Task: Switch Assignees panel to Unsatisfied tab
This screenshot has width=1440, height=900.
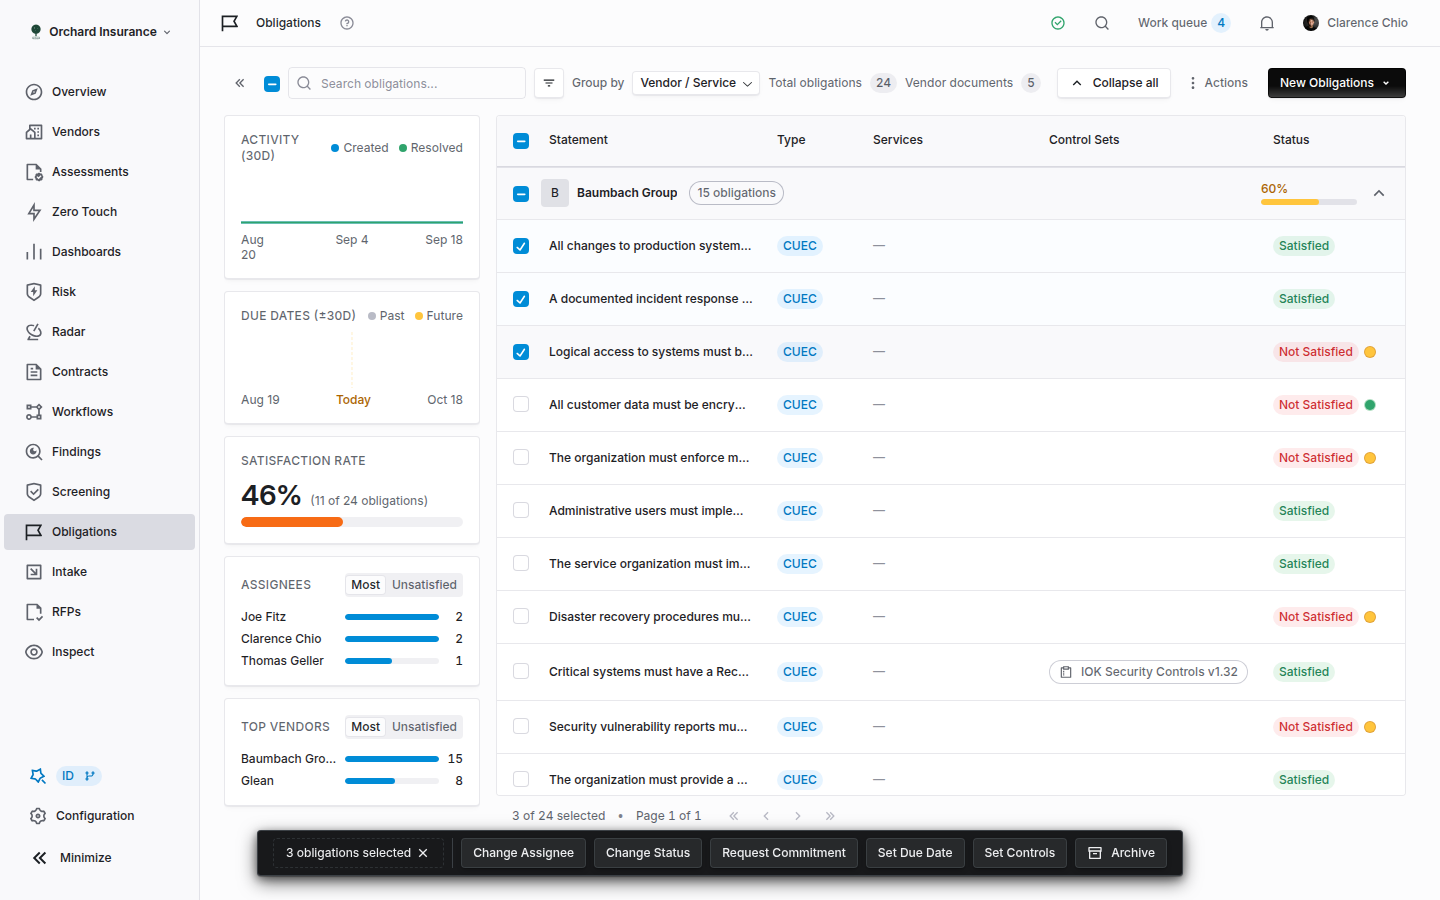Action: click(424, 585)
